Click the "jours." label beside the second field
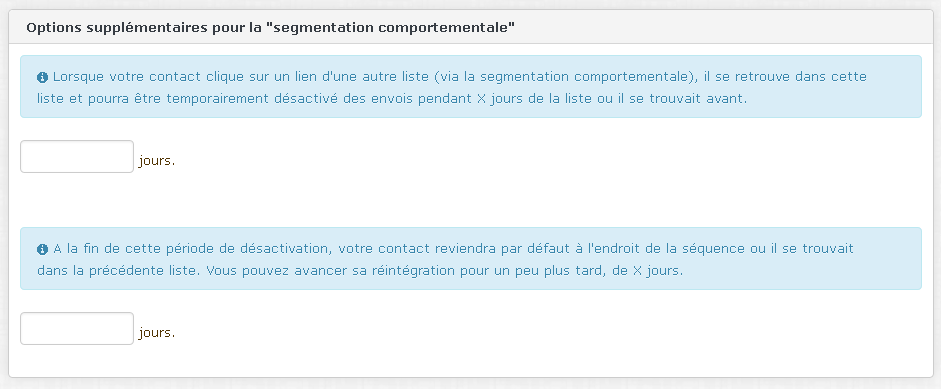The width and height of the screenshot is (941, 389). pos(157,333)
